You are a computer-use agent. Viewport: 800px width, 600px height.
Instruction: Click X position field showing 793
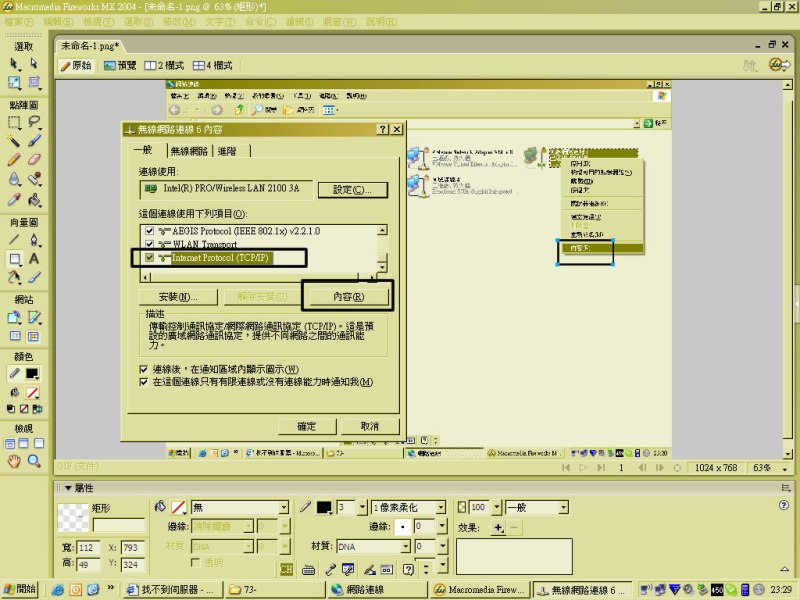(132, 547)
